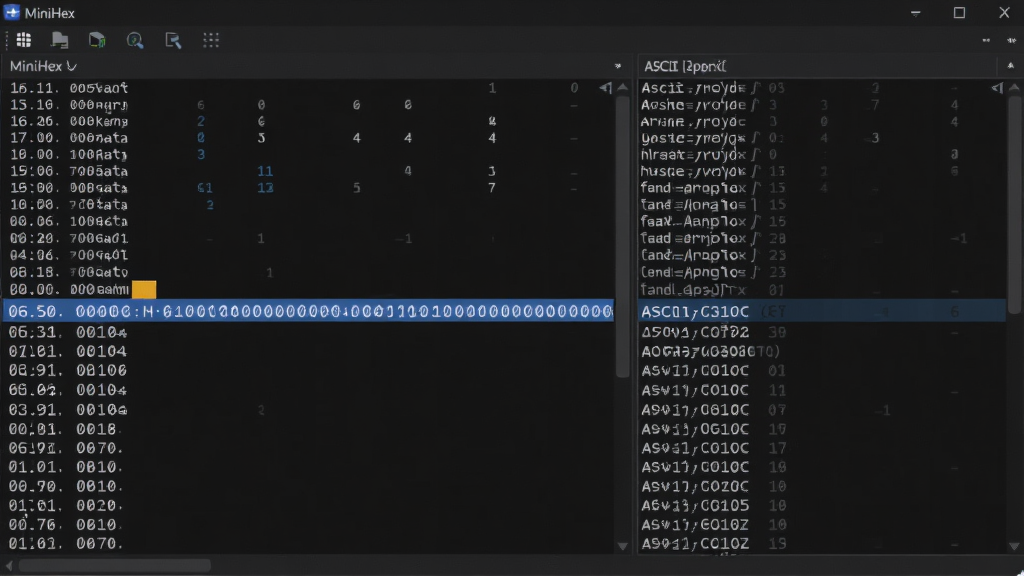Screen dimensions: 1024x576
Task: Click the ASCII panel header title
Action: coord(685,66)
